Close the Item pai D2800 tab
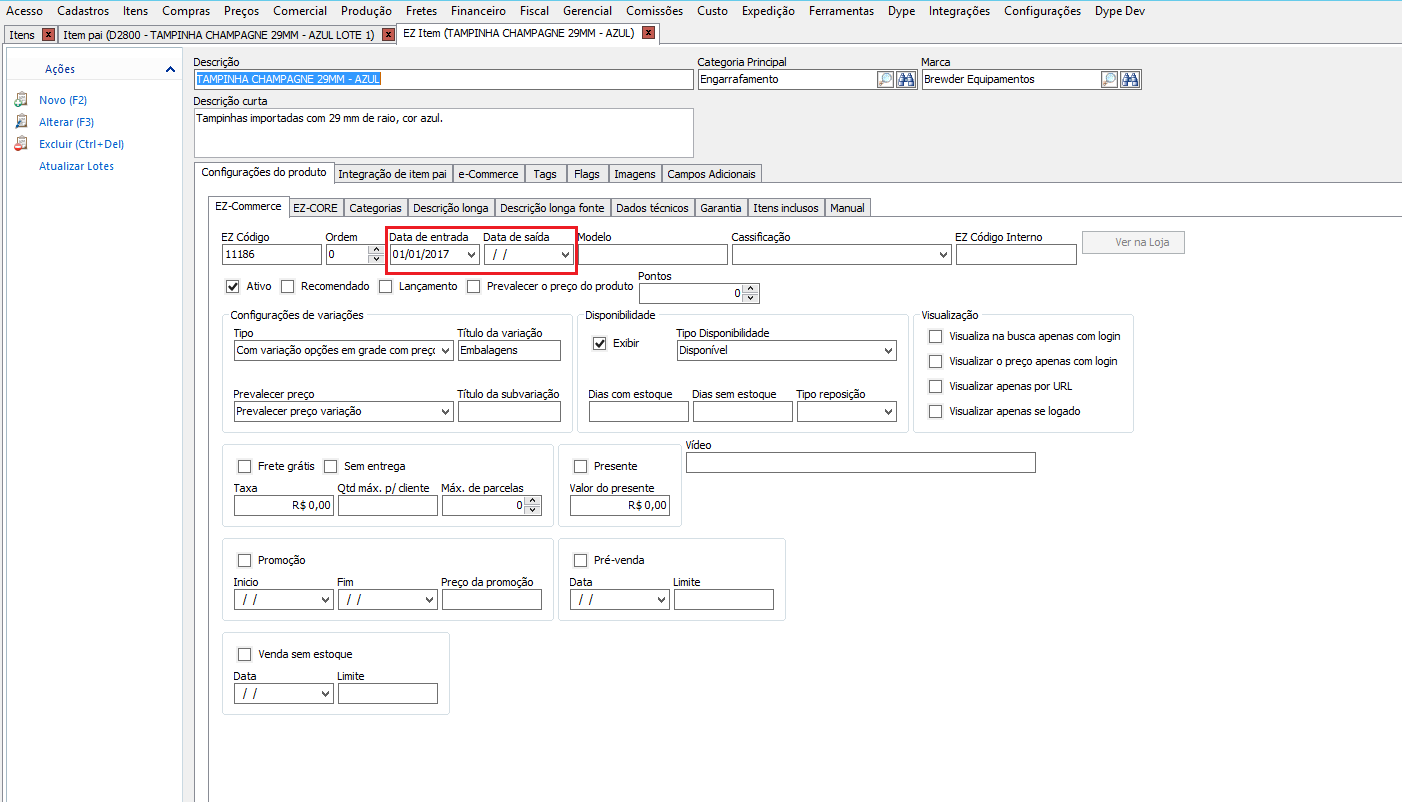Image resolution: width=1402 pixels, height=802 pixels. 388,34
